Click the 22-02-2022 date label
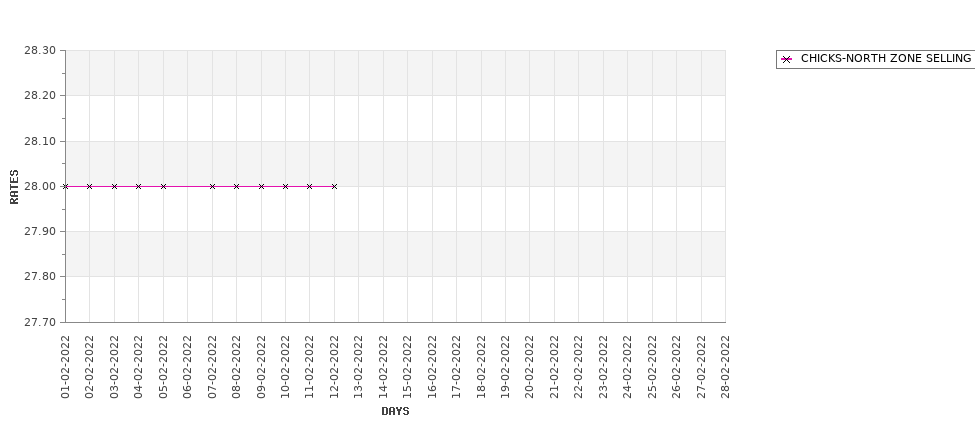This screenshot has height=429, width=975. pos(579,367)
